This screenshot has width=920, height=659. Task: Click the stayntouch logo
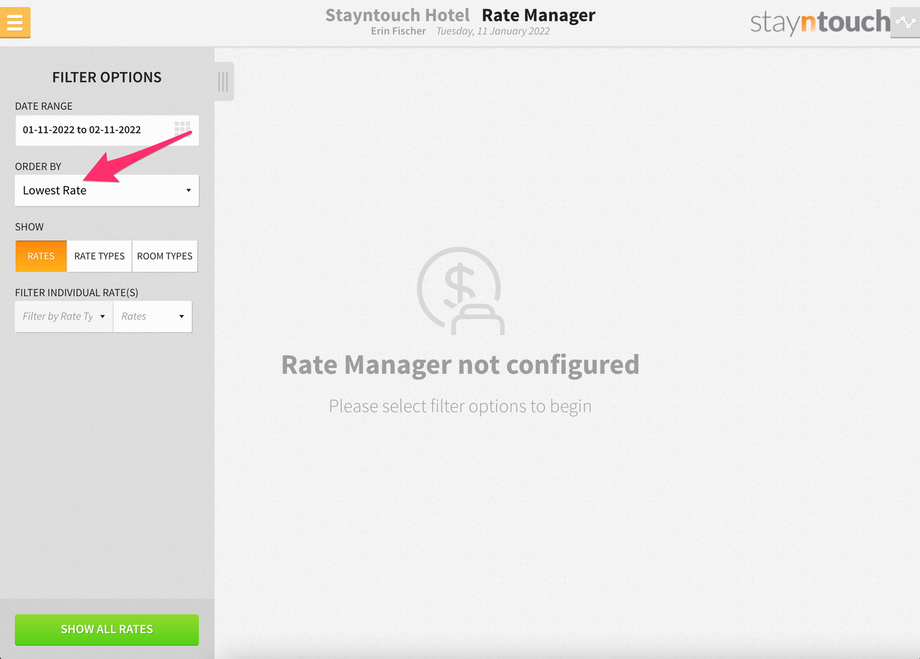pos(820,22)
